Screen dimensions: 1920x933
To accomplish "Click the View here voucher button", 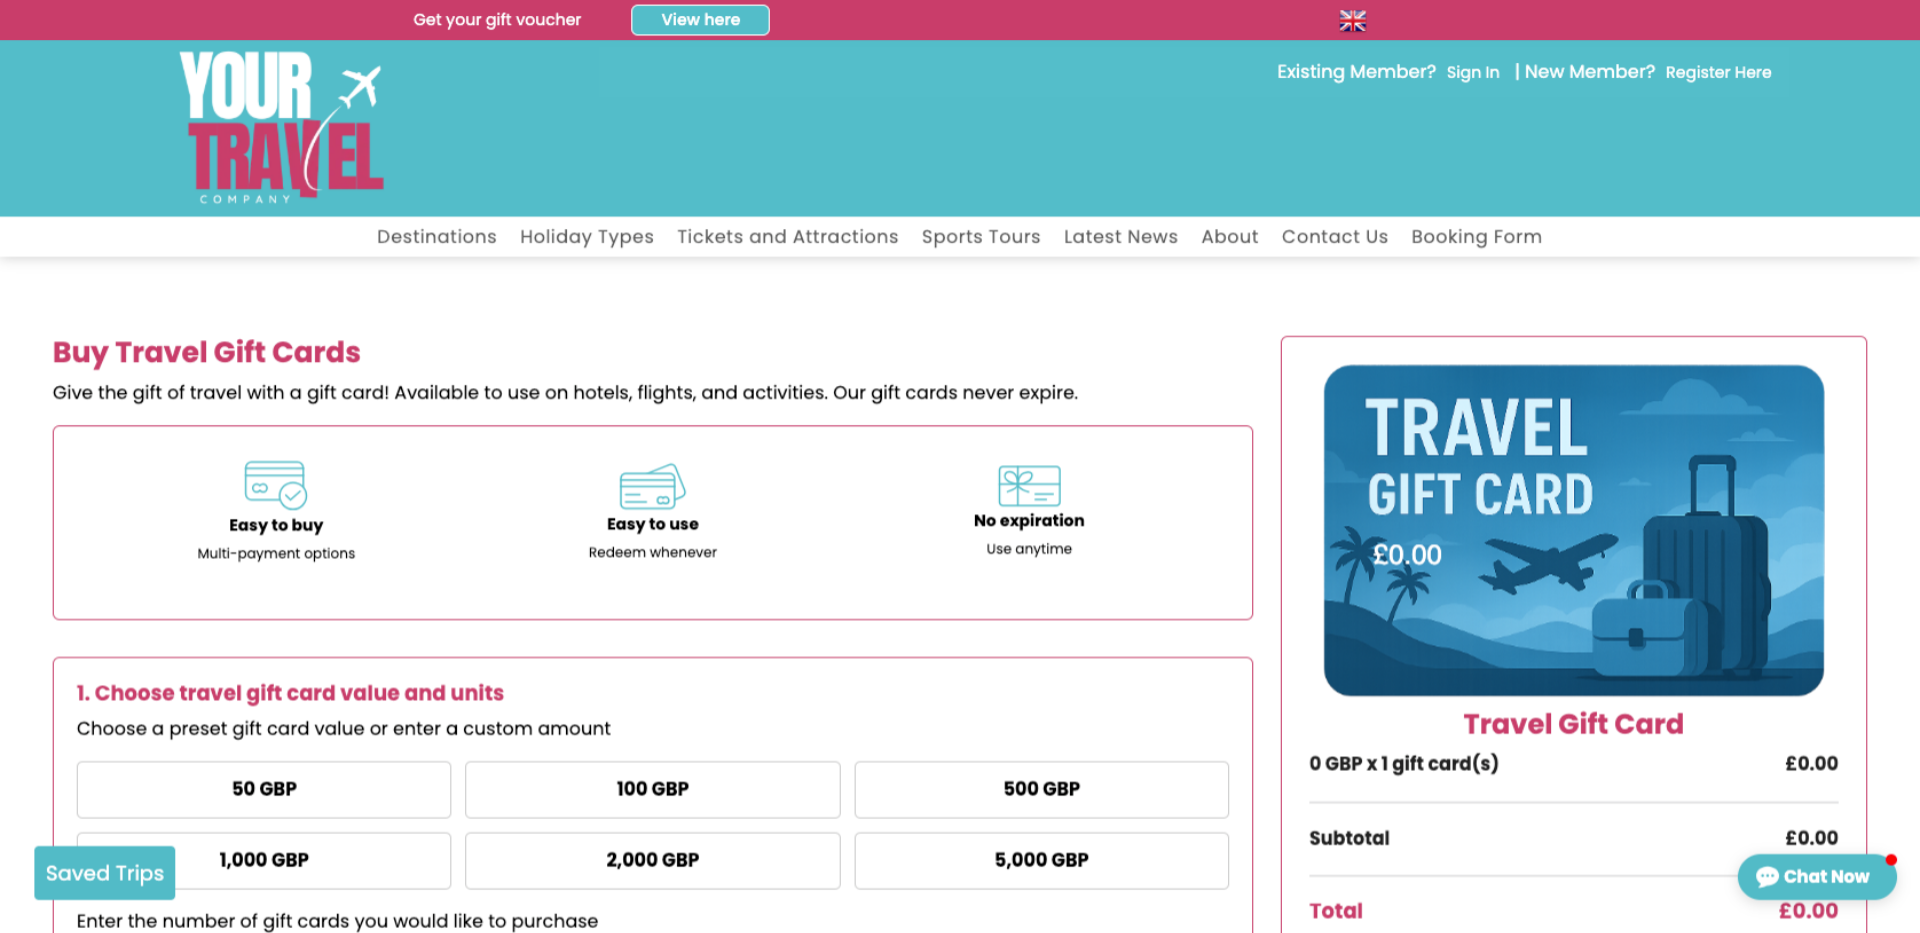I will (x=699, y=19).
